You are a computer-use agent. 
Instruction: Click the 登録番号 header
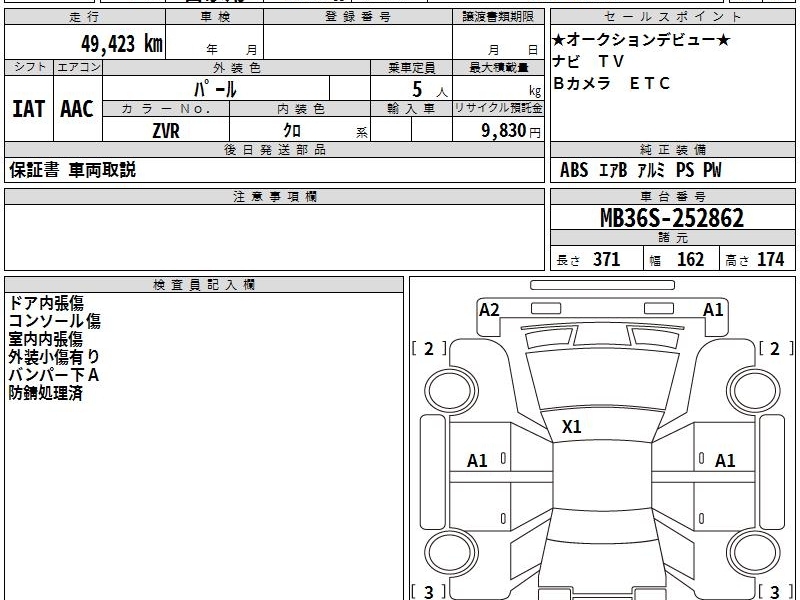[x=358, y=17]
